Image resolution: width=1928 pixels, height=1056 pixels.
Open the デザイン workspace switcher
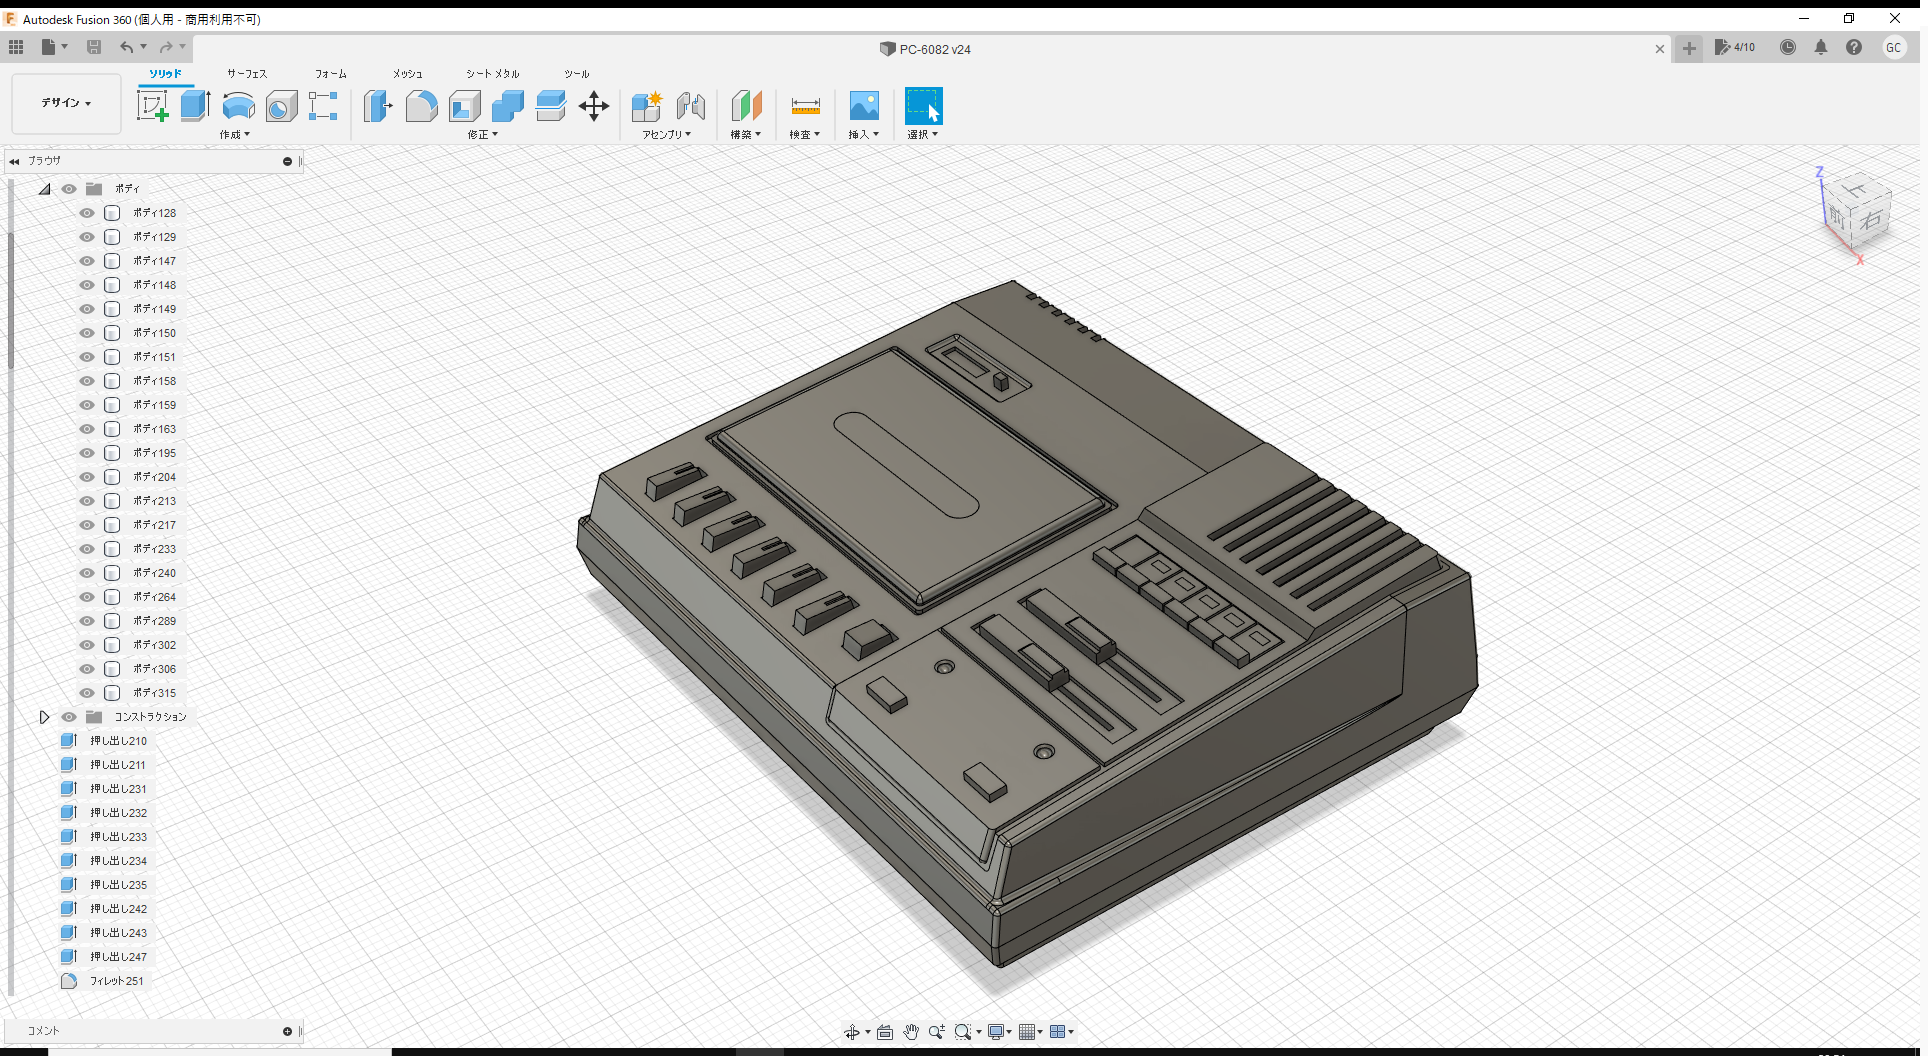pos(65,103)
